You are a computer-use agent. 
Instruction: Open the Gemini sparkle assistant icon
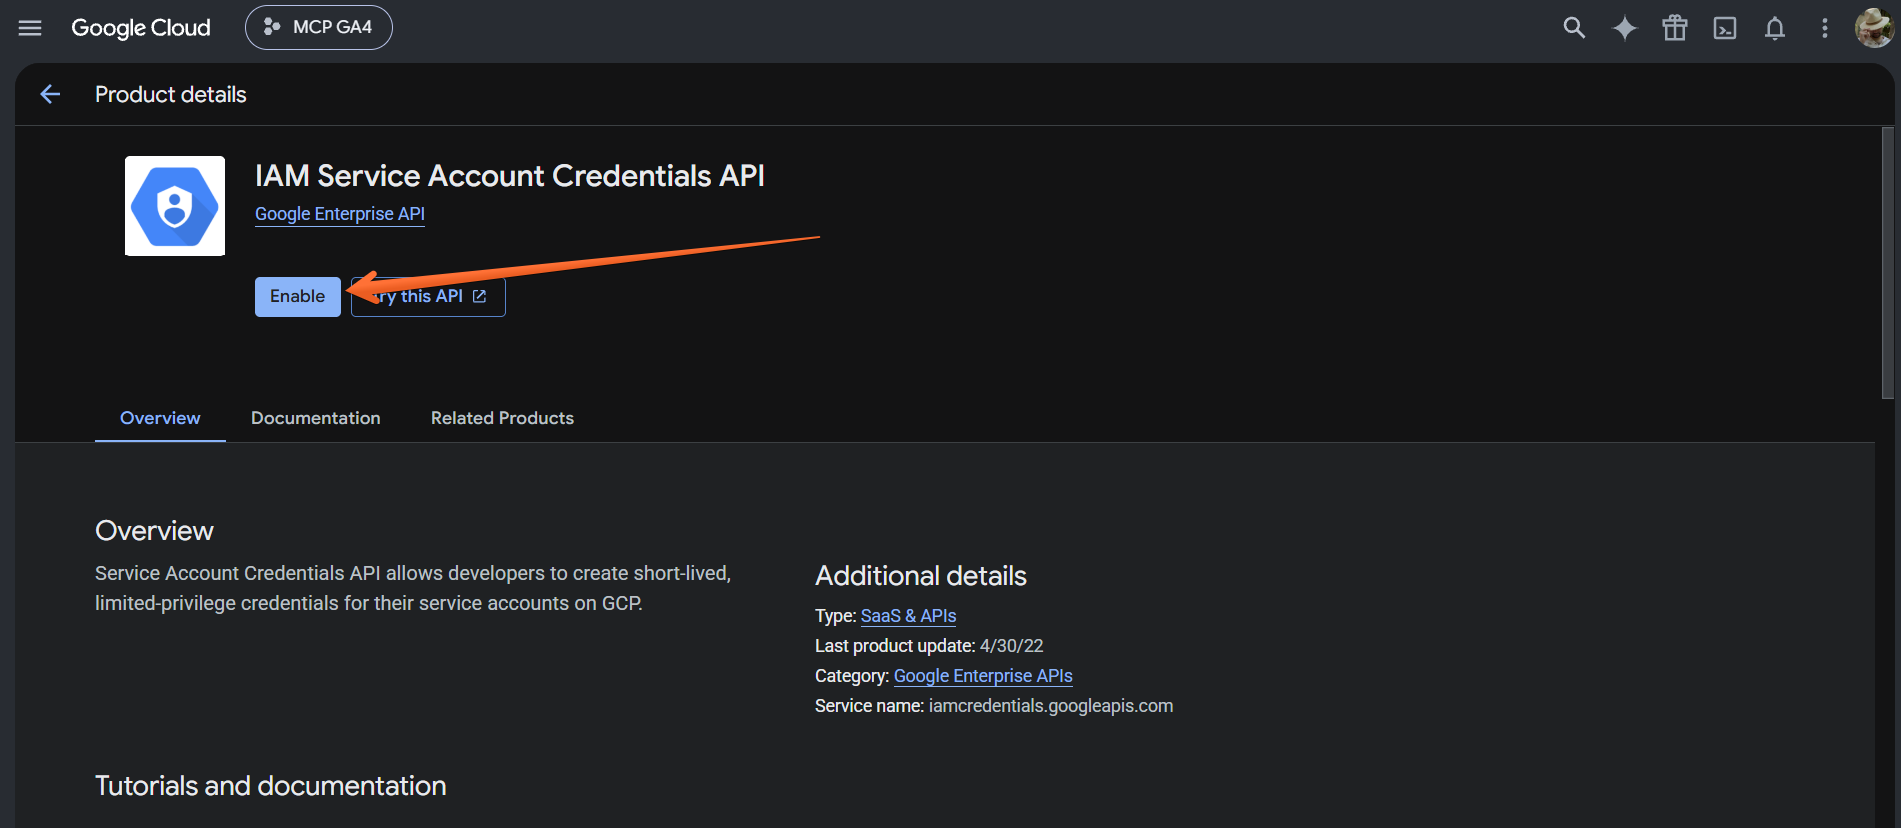point(1625,28)
